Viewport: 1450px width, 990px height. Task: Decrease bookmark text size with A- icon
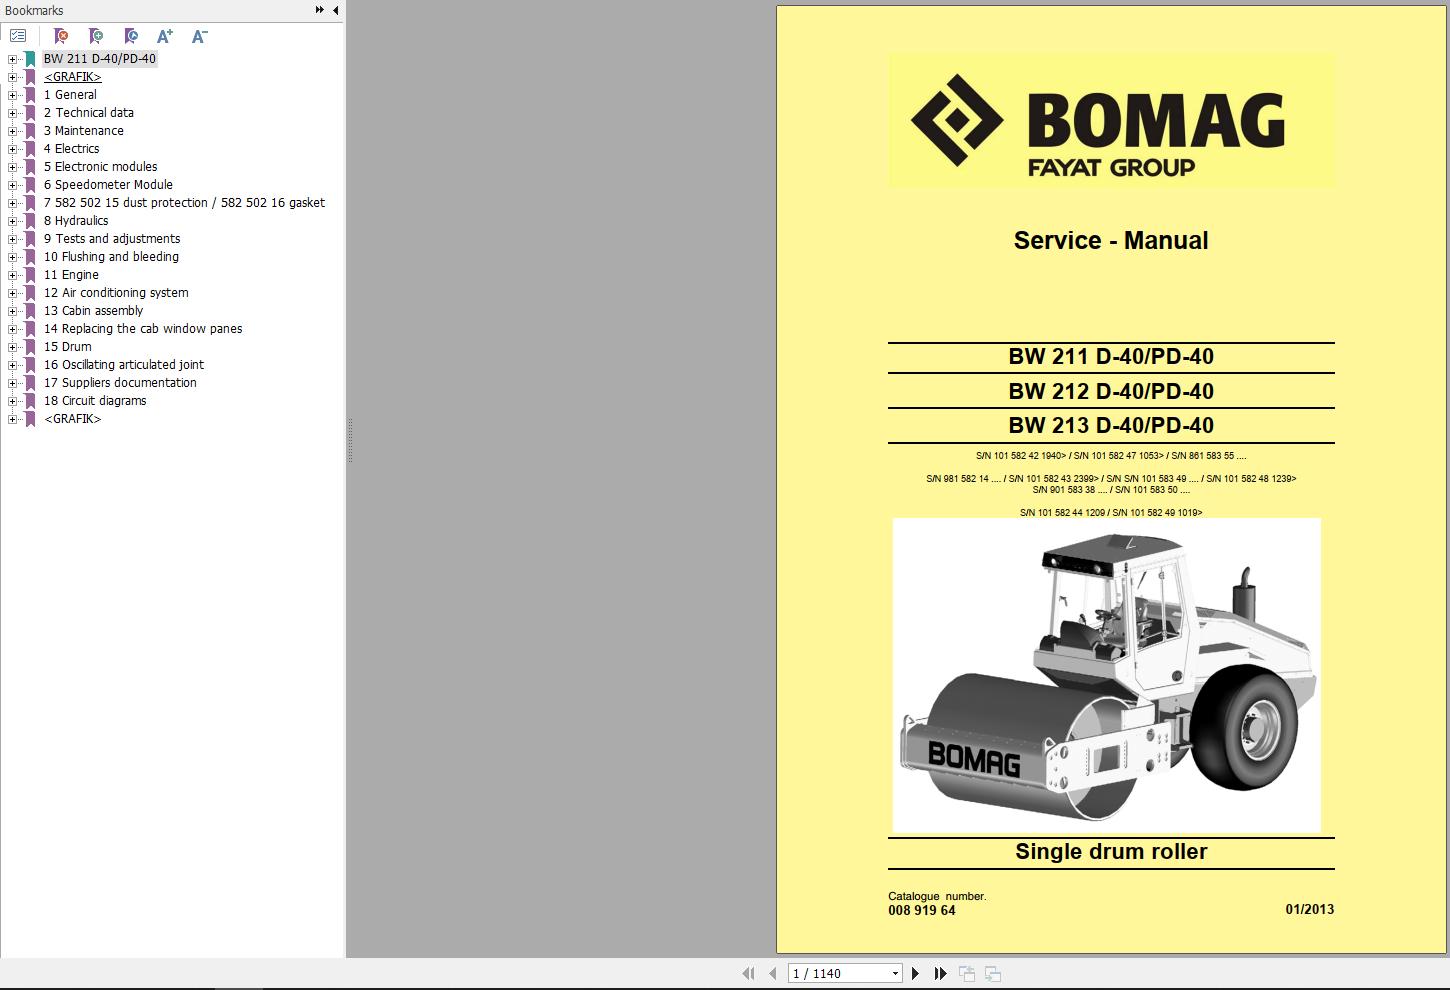coord(199,35)
